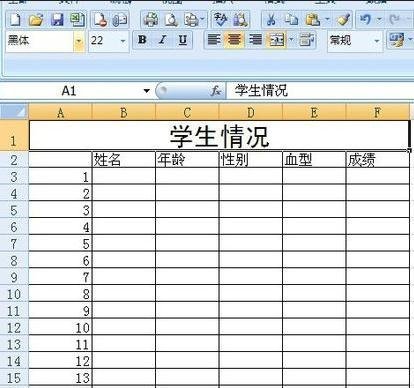This screenshot has height=388, width=414.
Task: Cut selection using the scissors icon
Action: tap(271, 20)
